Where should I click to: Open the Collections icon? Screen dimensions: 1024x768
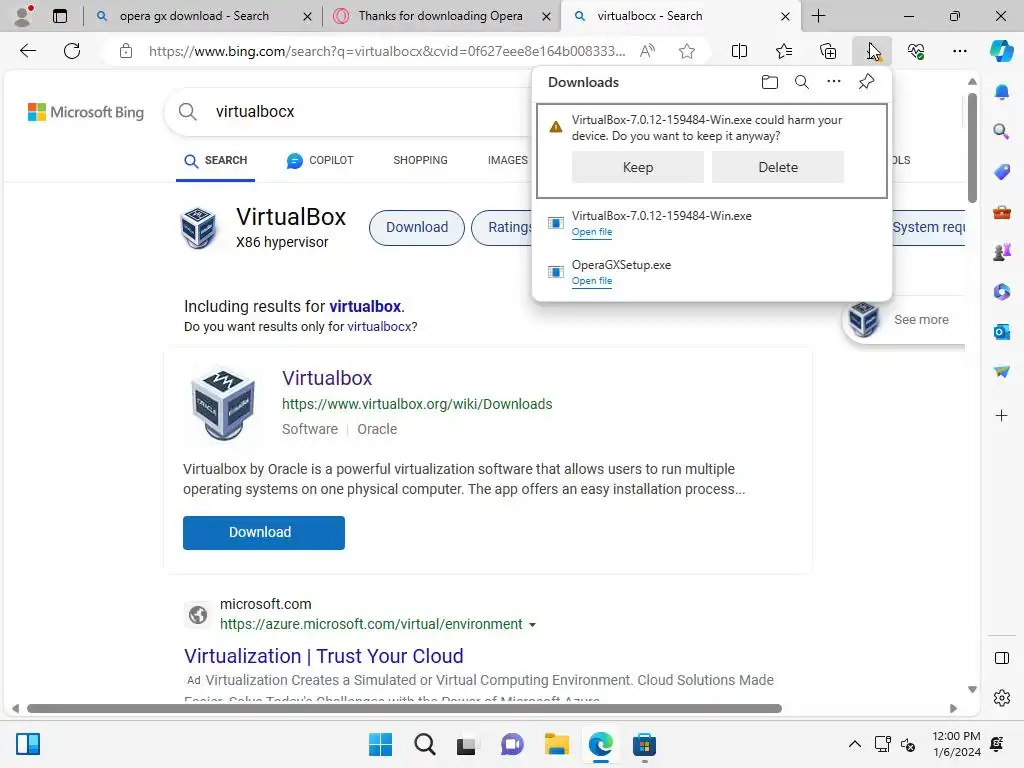pos(828,51)
